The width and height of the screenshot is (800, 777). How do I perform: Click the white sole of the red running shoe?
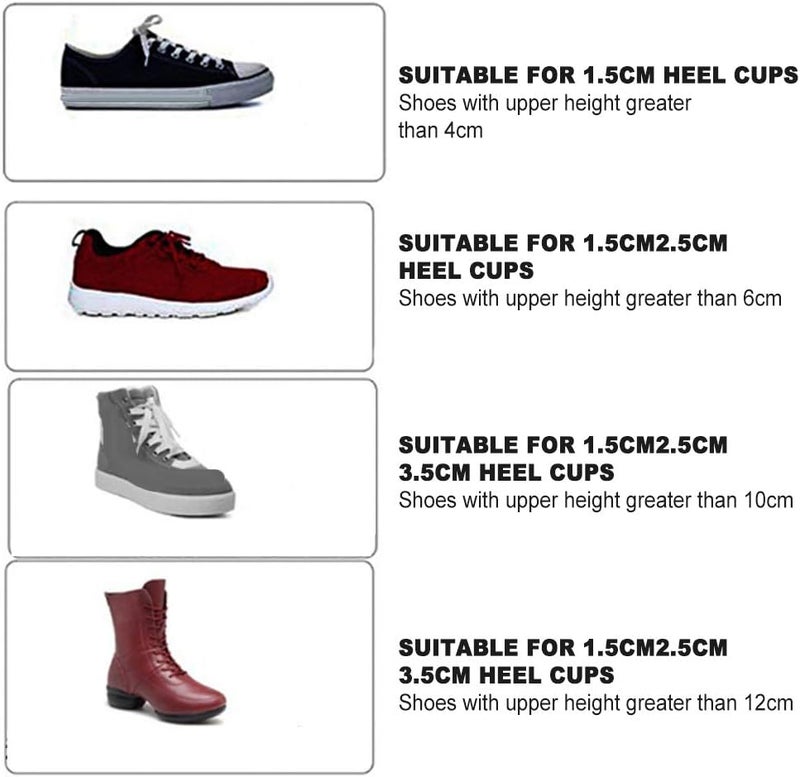click(x=168, y=304)
